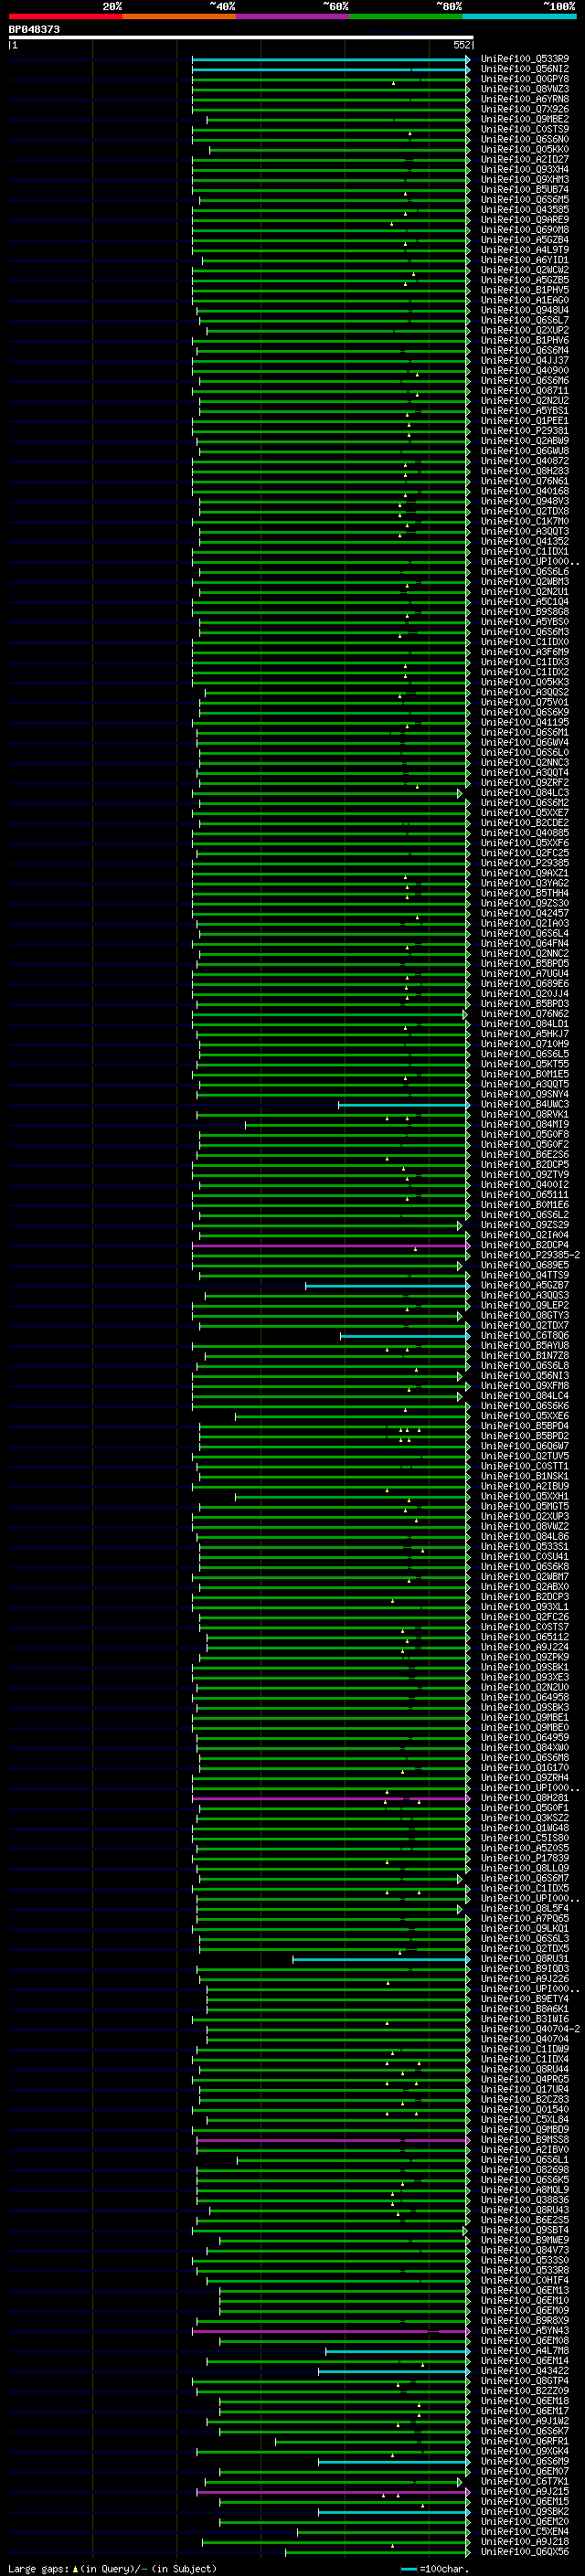The height and width of the screenshot is (2576, 585).
Task: Select the UniRef100_Q6S6N0 label
Action: (x=525, y=139)
